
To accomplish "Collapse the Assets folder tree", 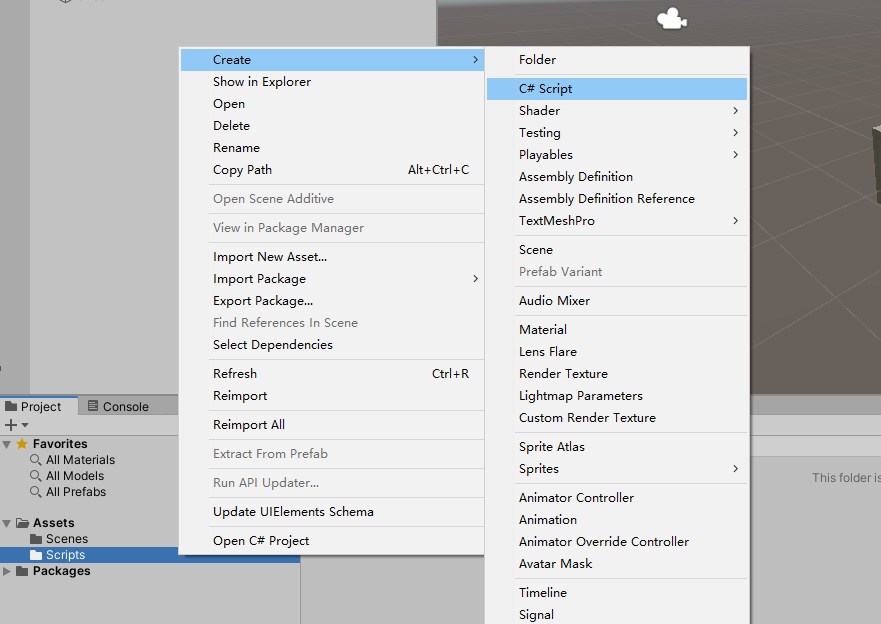I will 8,523.
